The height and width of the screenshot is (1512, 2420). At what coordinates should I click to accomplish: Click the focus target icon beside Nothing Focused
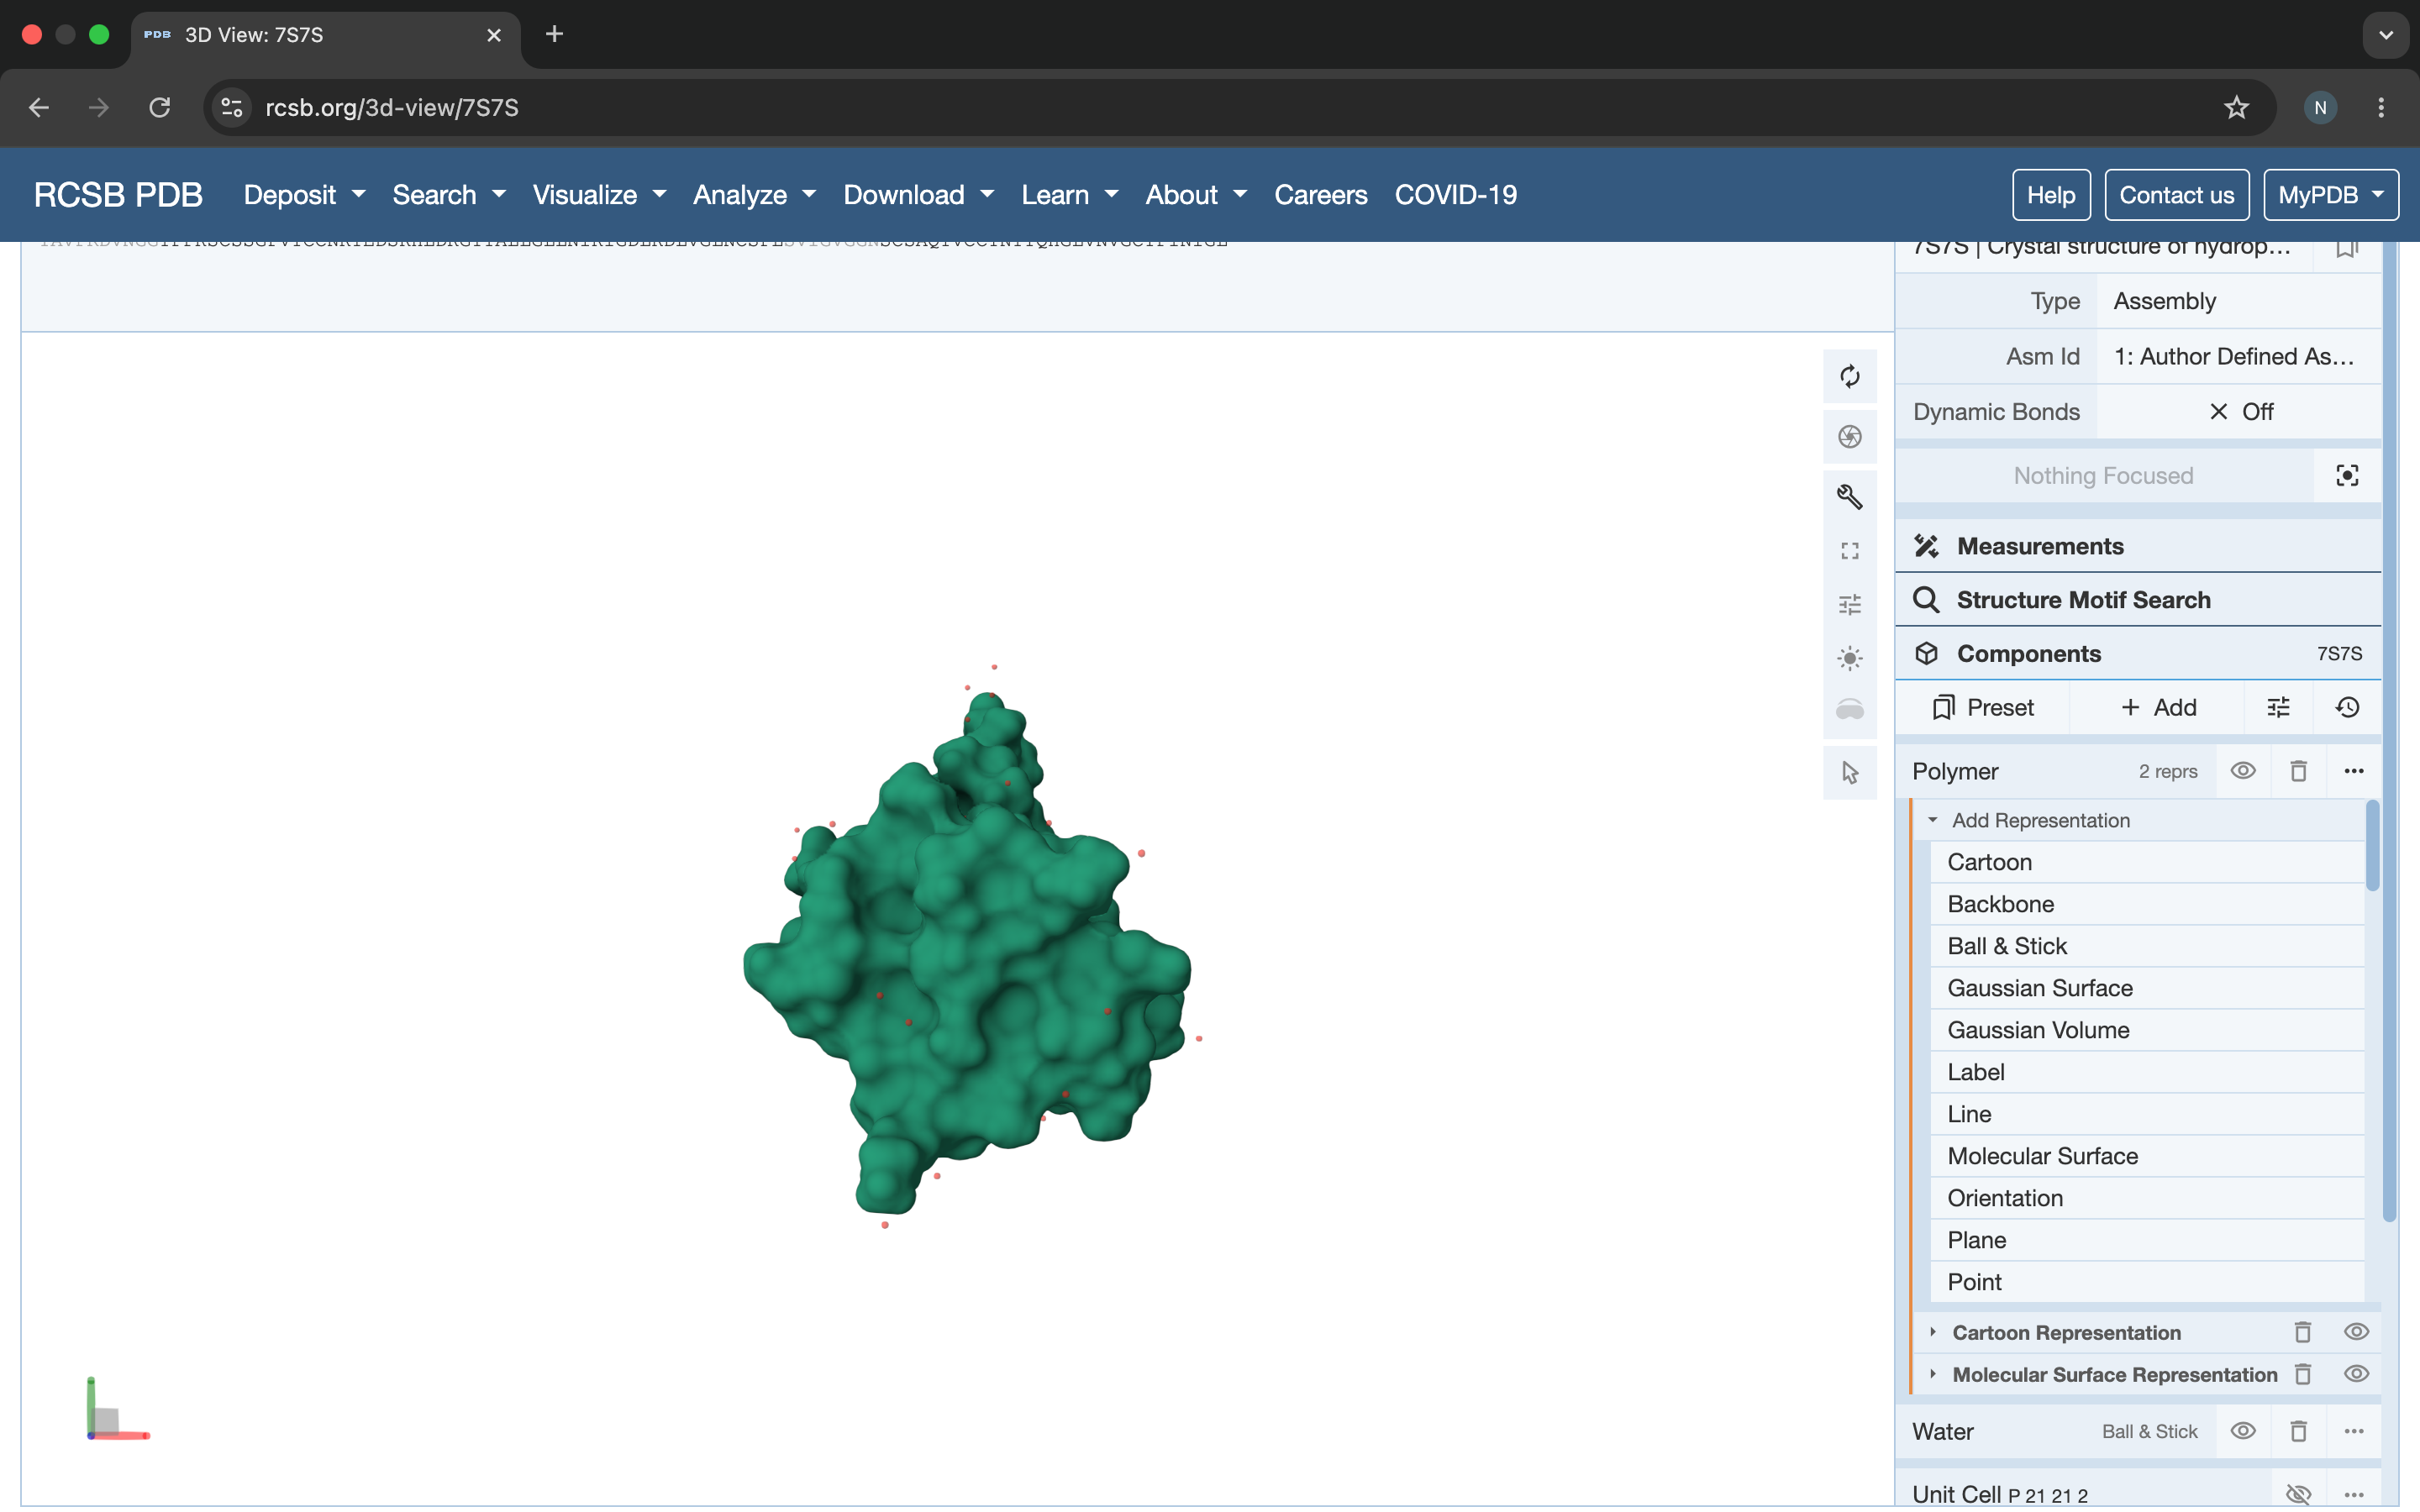point(2347,475)
